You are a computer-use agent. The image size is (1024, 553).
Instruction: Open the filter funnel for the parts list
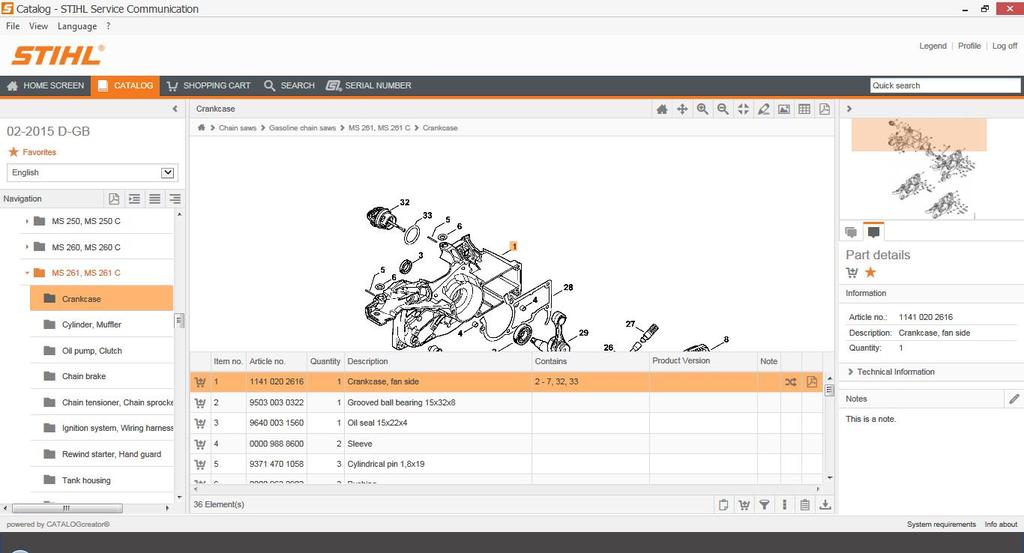(x=764, y=505)
